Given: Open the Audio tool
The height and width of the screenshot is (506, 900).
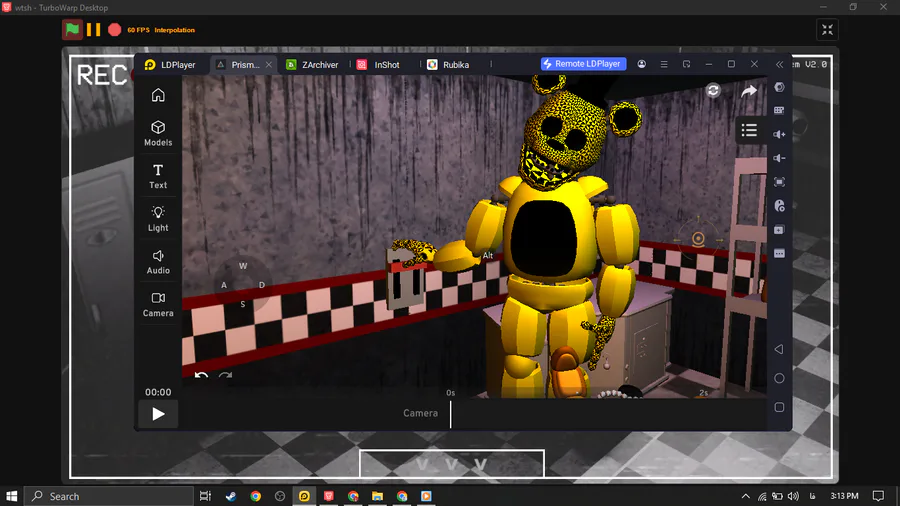Looking at the screenshot, I should [158, 261].
